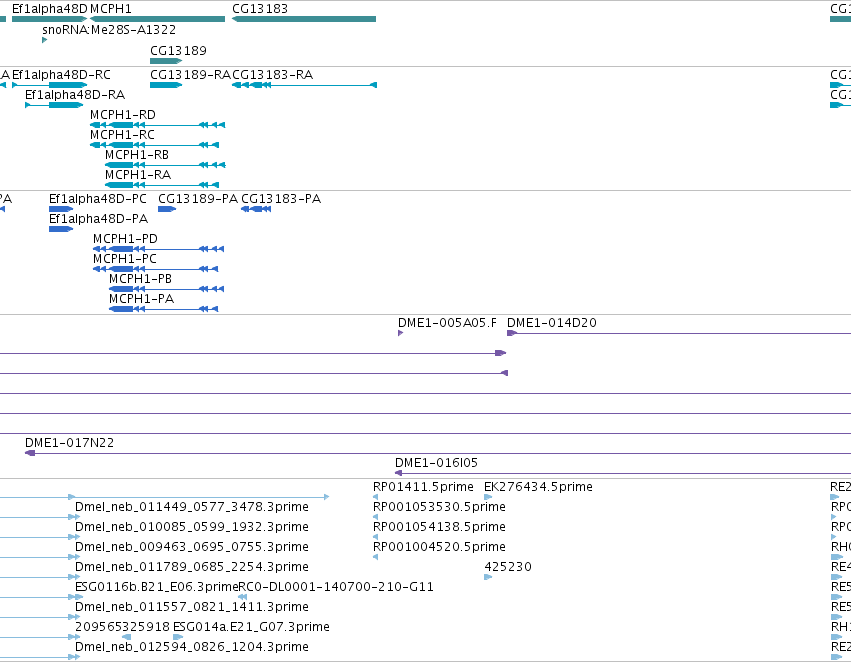
Task: Select Dmel_neb_010085_0599_1932.3prime EST
Action: (x=192, y=527)
